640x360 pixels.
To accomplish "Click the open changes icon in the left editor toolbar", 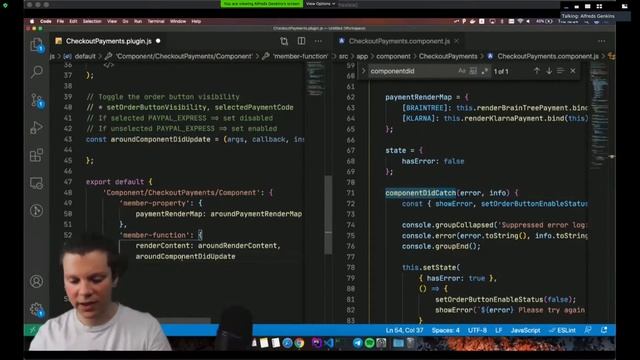I will tap(284, 41).
